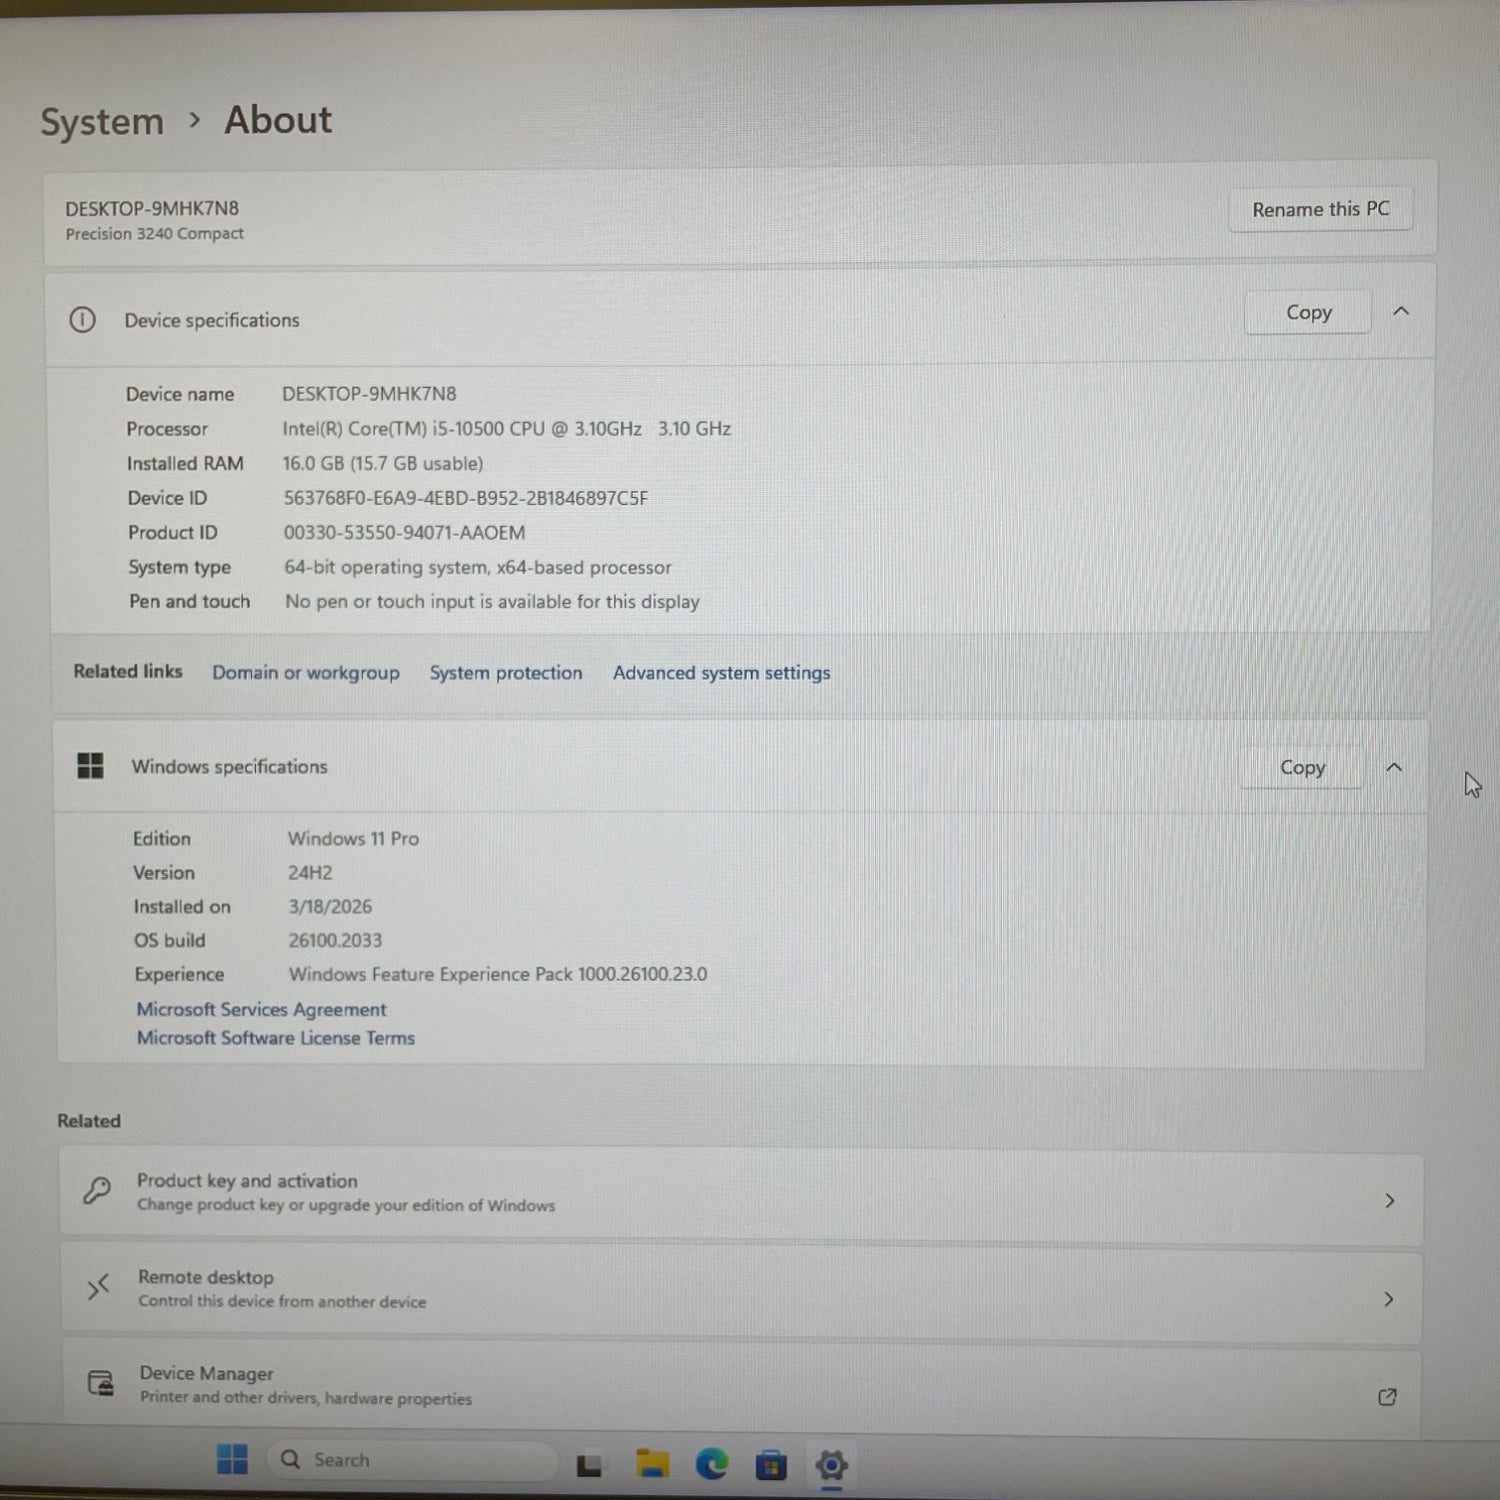Rename this PC
Screen dimensions: 1500x1500
(x=1320, y=210)
